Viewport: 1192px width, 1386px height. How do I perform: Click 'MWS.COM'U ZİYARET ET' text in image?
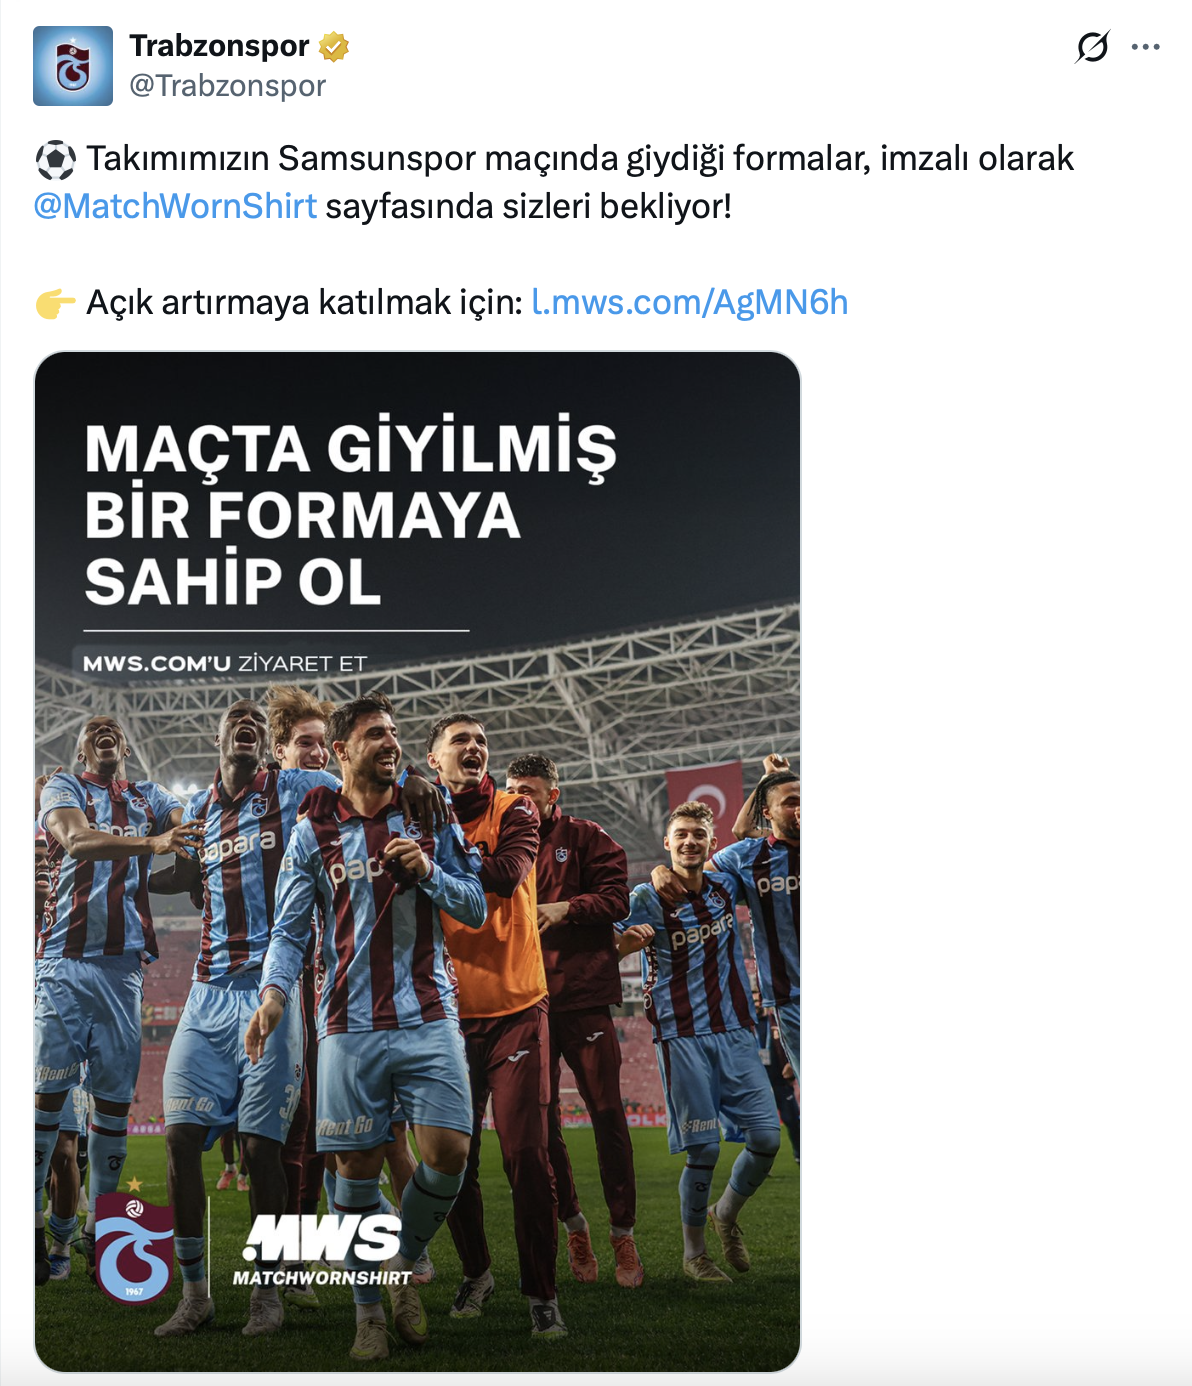tap(225, 663)
